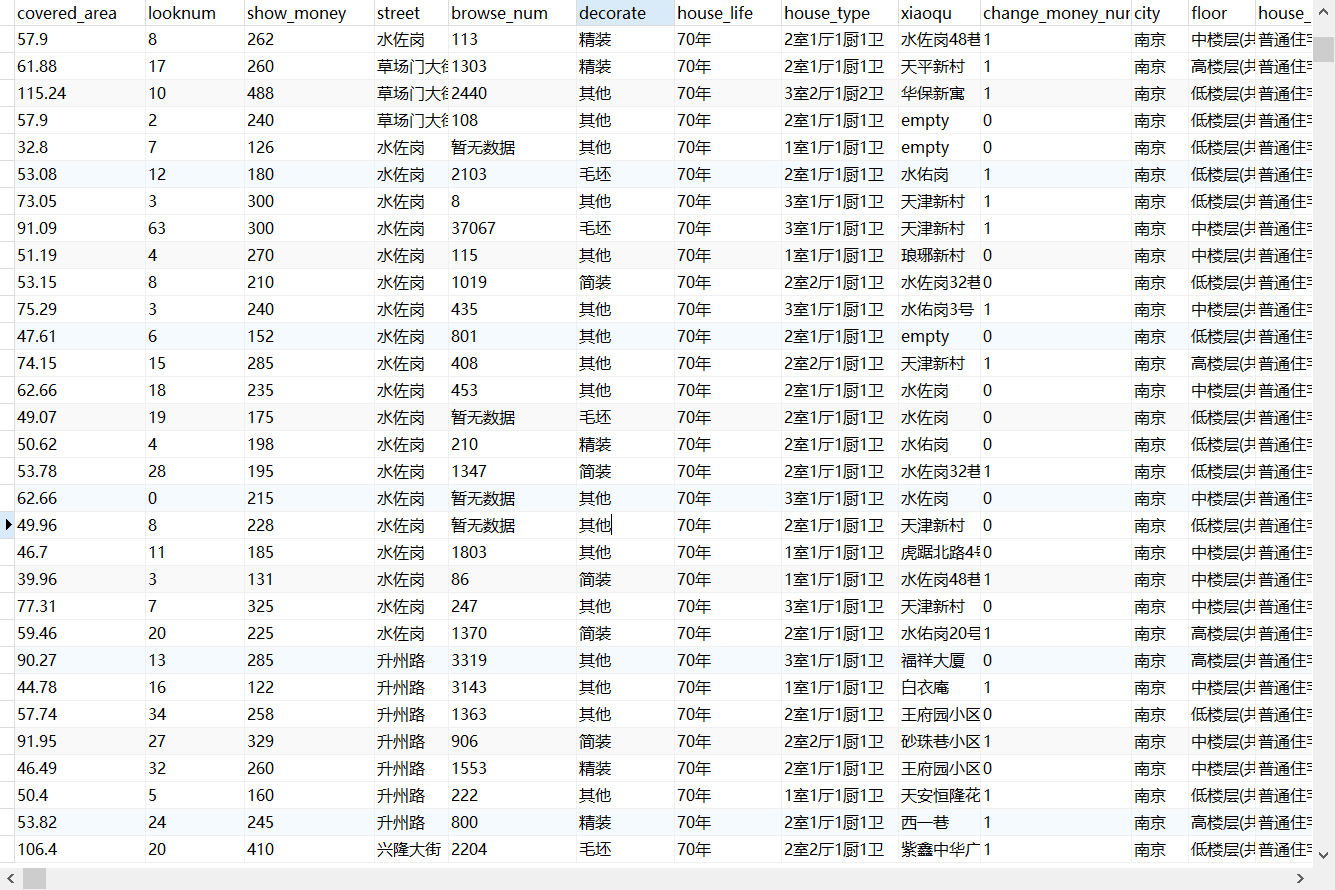Click the horizontal scrollbar right arrow
Image resolution: width=1335 pixels, height=890 pixels.
pyautogui.click(x=1301, y=878)
